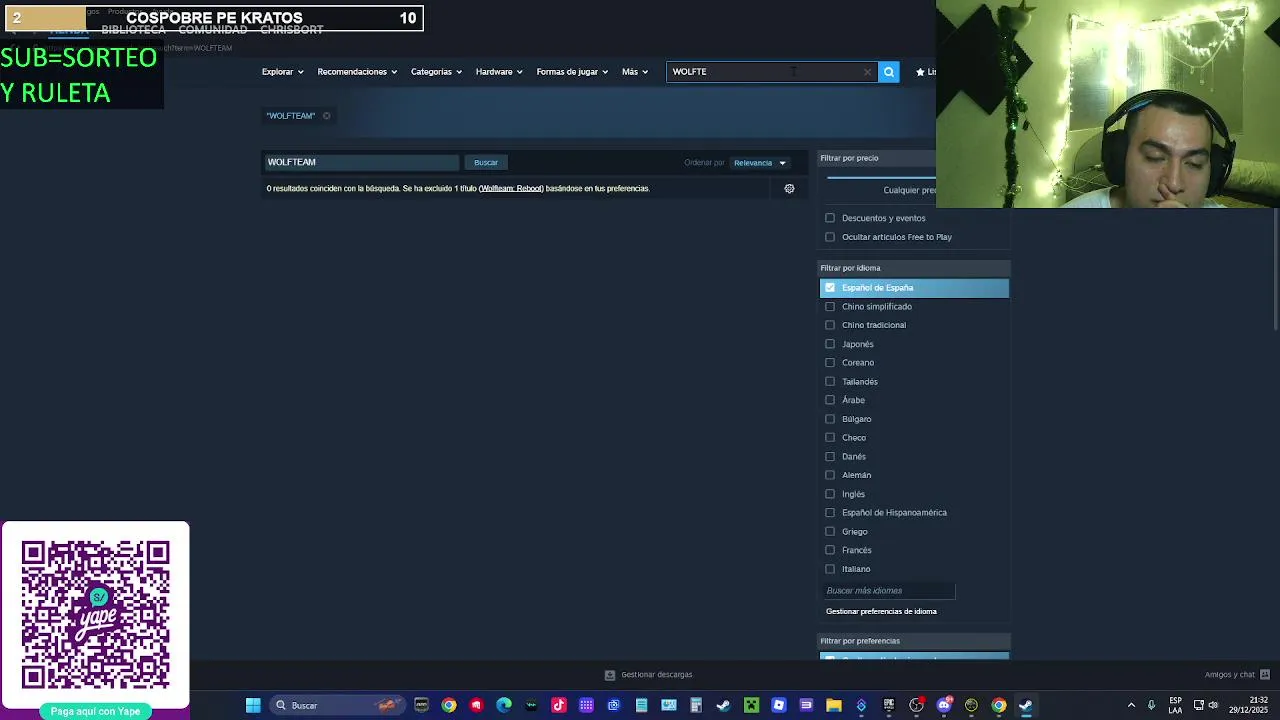Open Lista de deseos star icon
Image resolution: width=1280 pixels, height=720 pixels.
point(920,72)
